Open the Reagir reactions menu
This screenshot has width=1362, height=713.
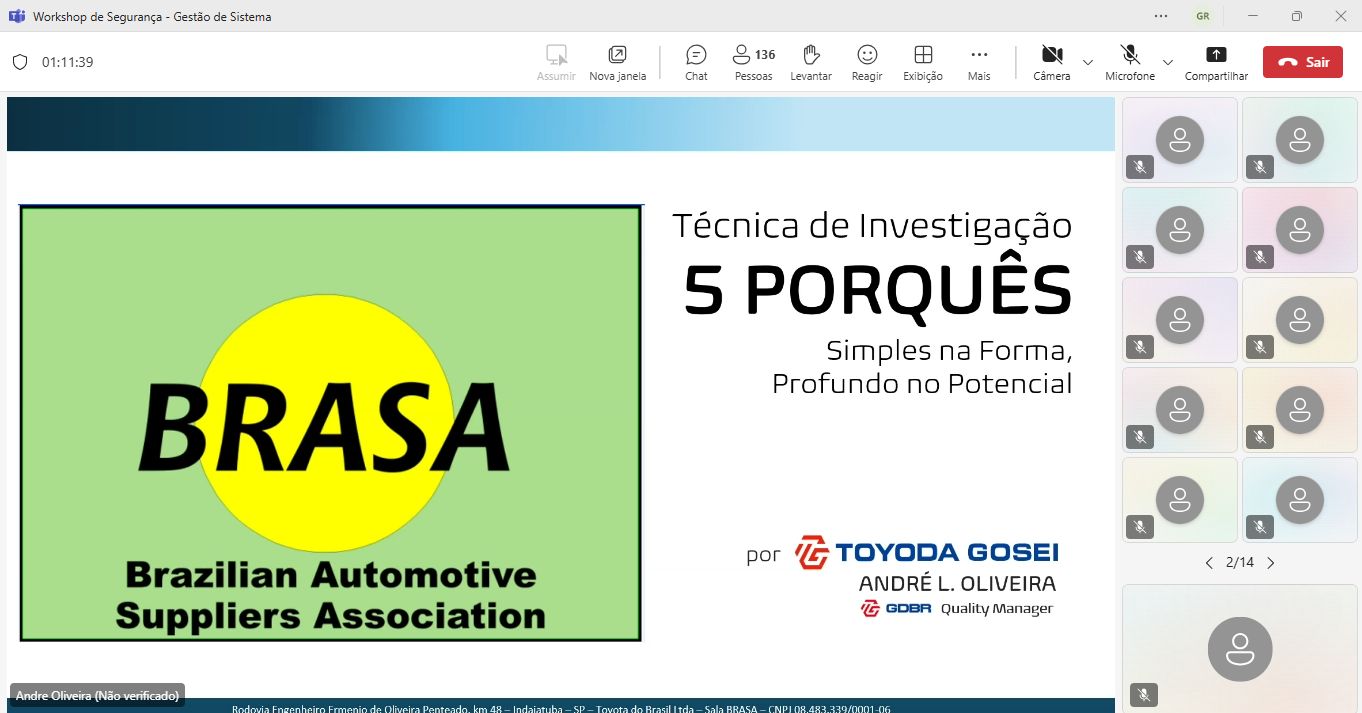(867, 62)
